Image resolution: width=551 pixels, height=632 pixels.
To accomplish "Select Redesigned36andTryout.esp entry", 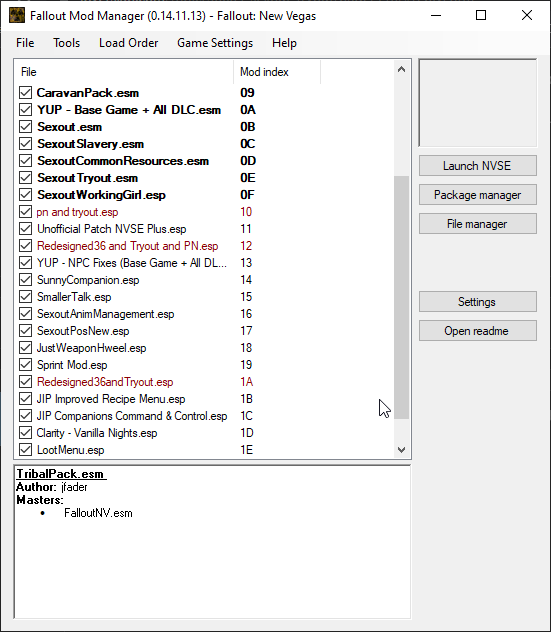I will pos(105,382).
